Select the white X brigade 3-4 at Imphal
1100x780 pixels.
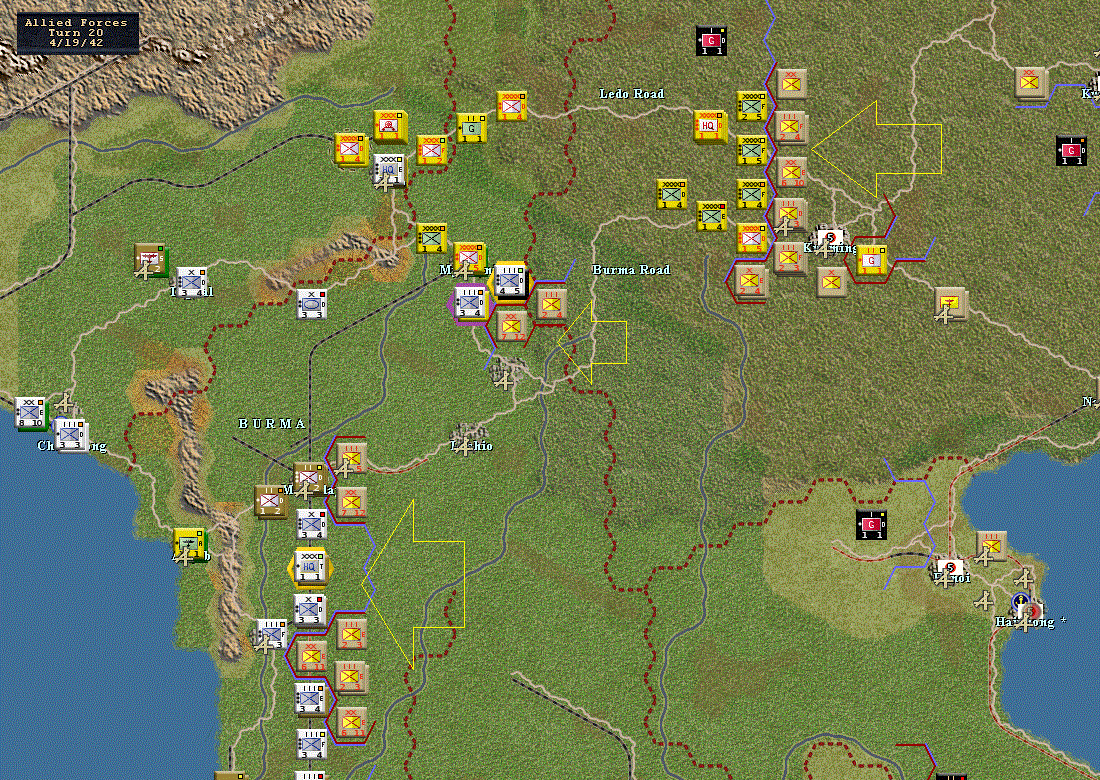pos(191,282)
